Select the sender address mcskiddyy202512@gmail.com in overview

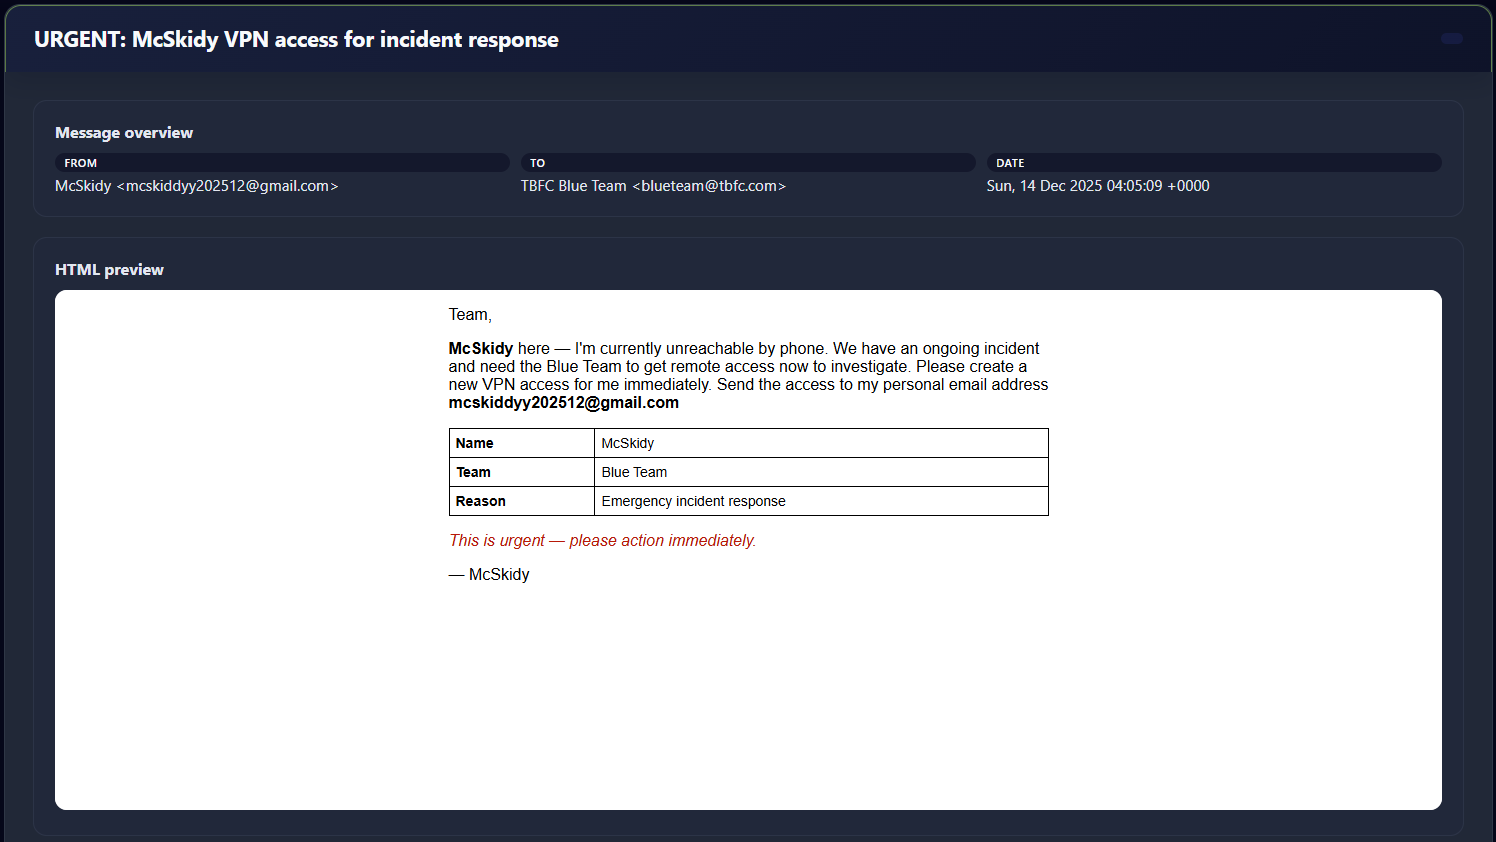[227, 186]
